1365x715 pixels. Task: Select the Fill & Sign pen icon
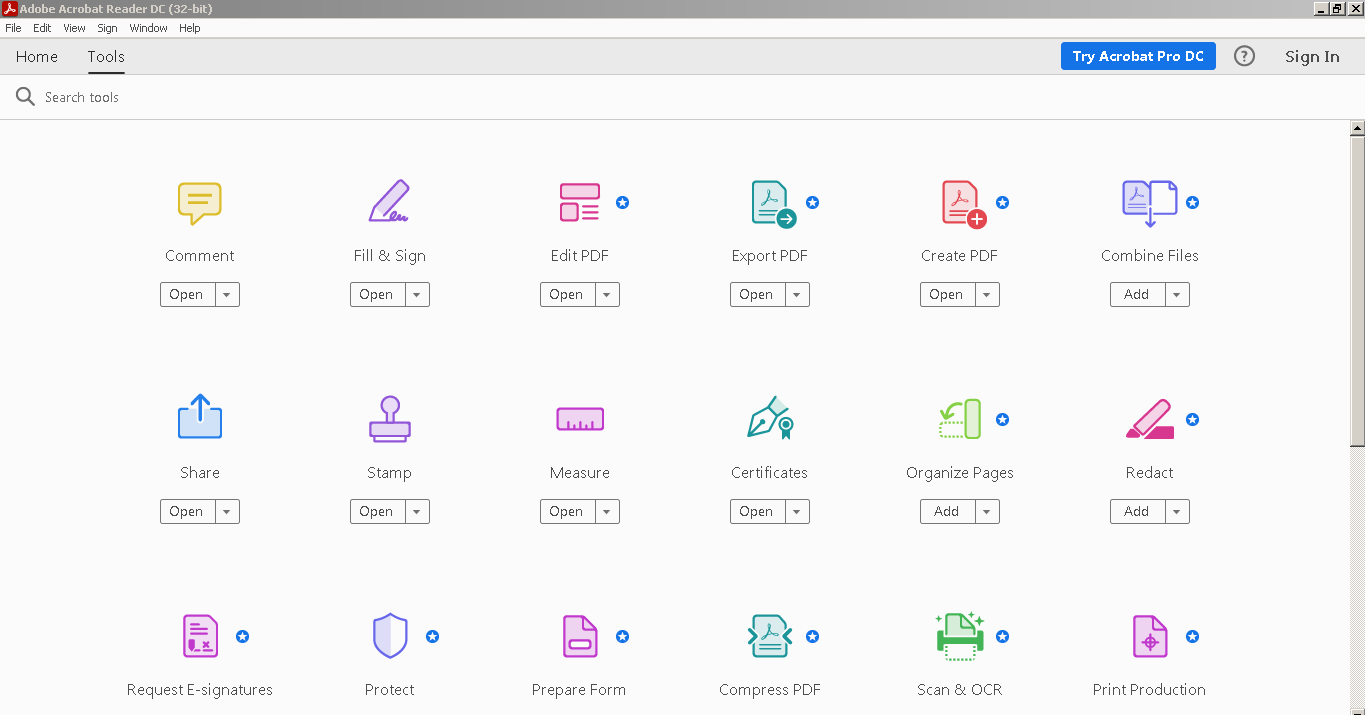[389, 201]
